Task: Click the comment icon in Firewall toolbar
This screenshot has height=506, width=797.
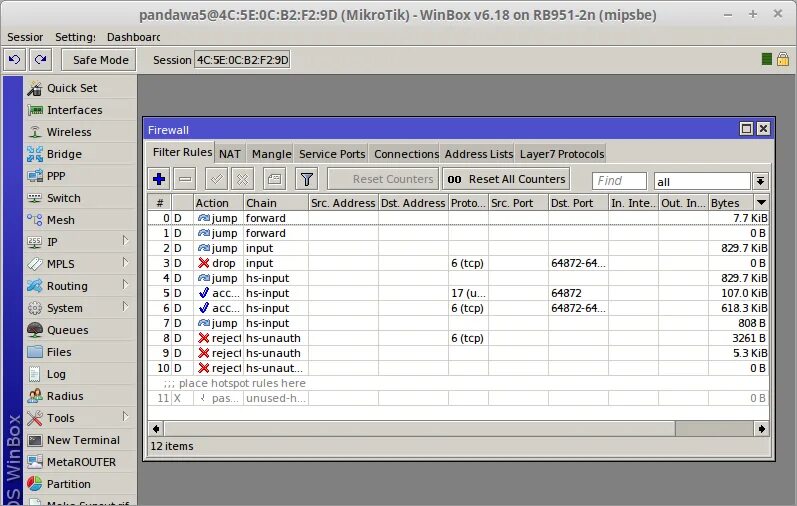Action: [x=274, y=179]
